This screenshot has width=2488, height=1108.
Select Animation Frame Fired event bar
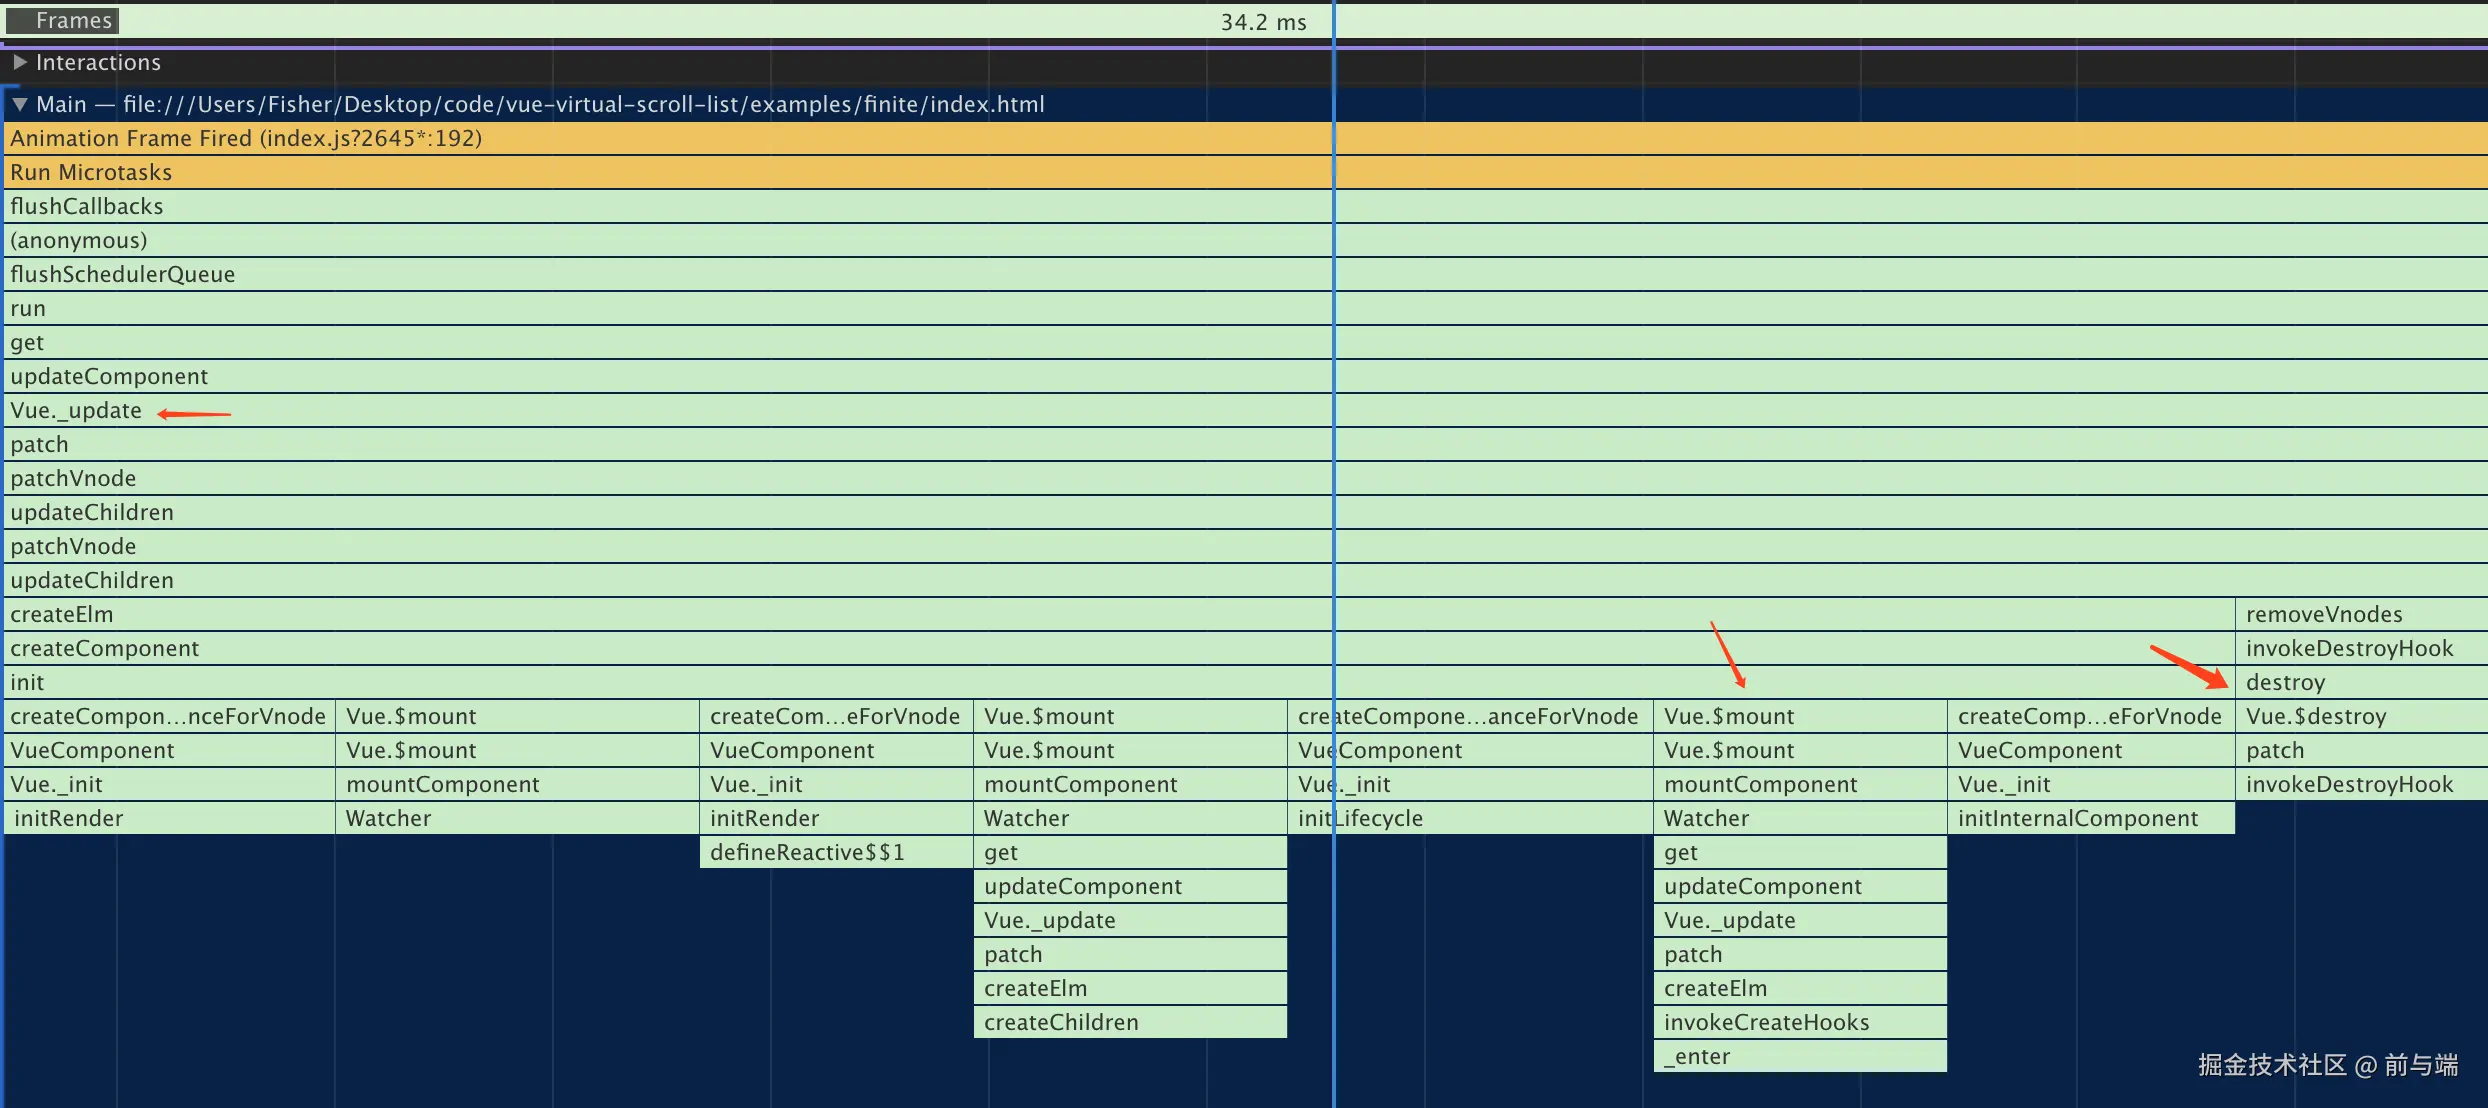coord(246,138)
